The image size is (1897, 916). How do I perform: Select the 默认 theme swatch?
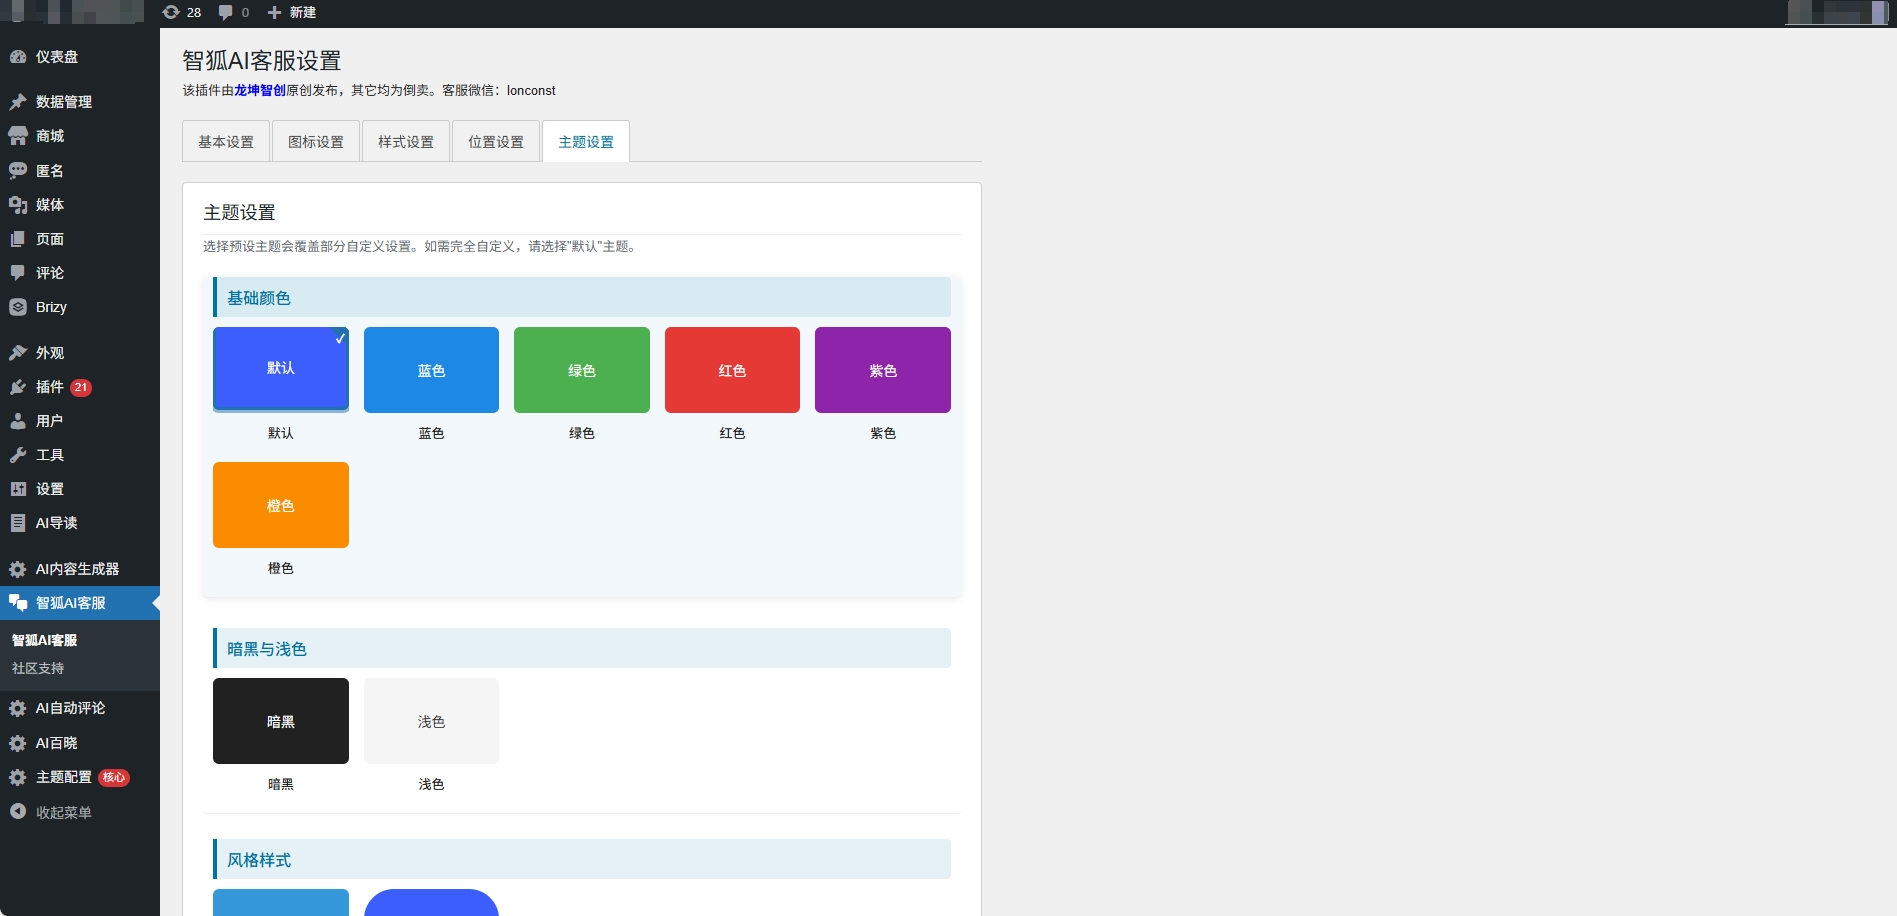281,368
